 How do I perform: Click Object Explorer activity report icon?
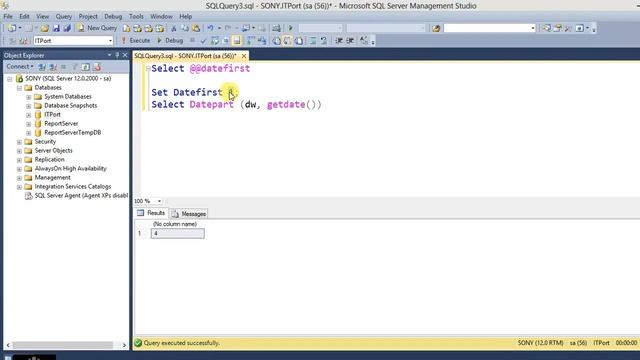97,67
